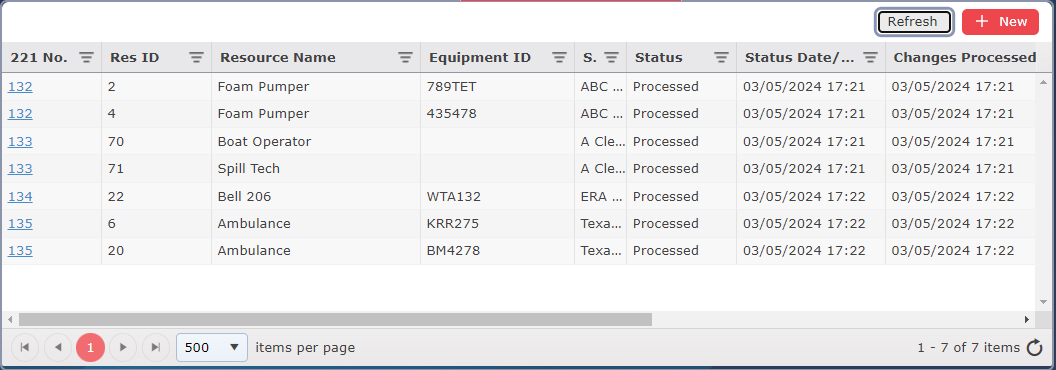Click the red New button
The height and width of the screenshot is (370, 1056).
pos(1000,22)
